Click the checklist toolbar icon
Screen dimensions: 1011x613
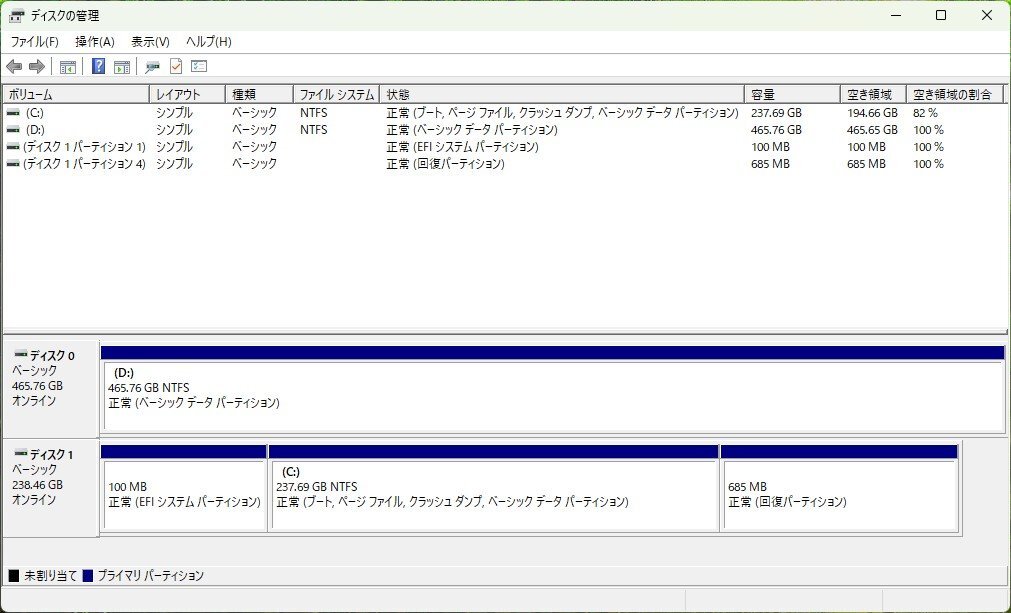pyautogui.click(x=197, y=66)
